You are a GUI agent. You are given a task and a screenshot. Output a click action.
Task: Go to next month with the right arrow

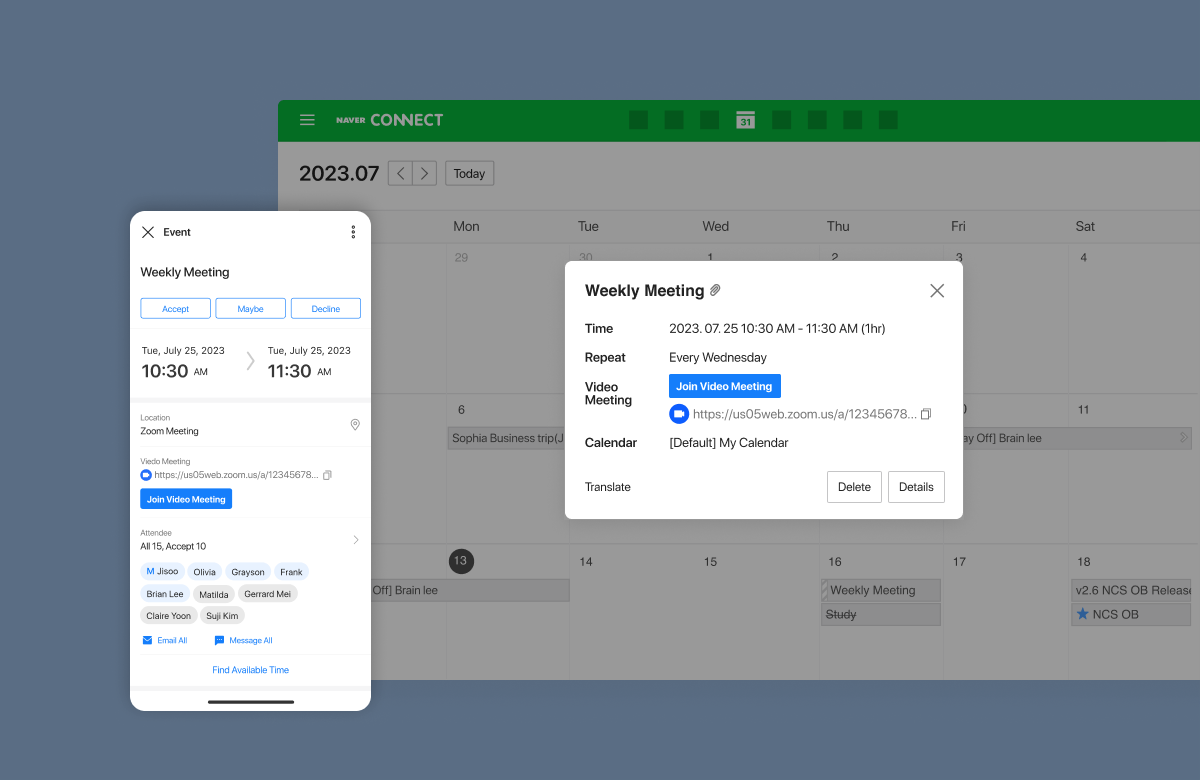click(424, 172)
